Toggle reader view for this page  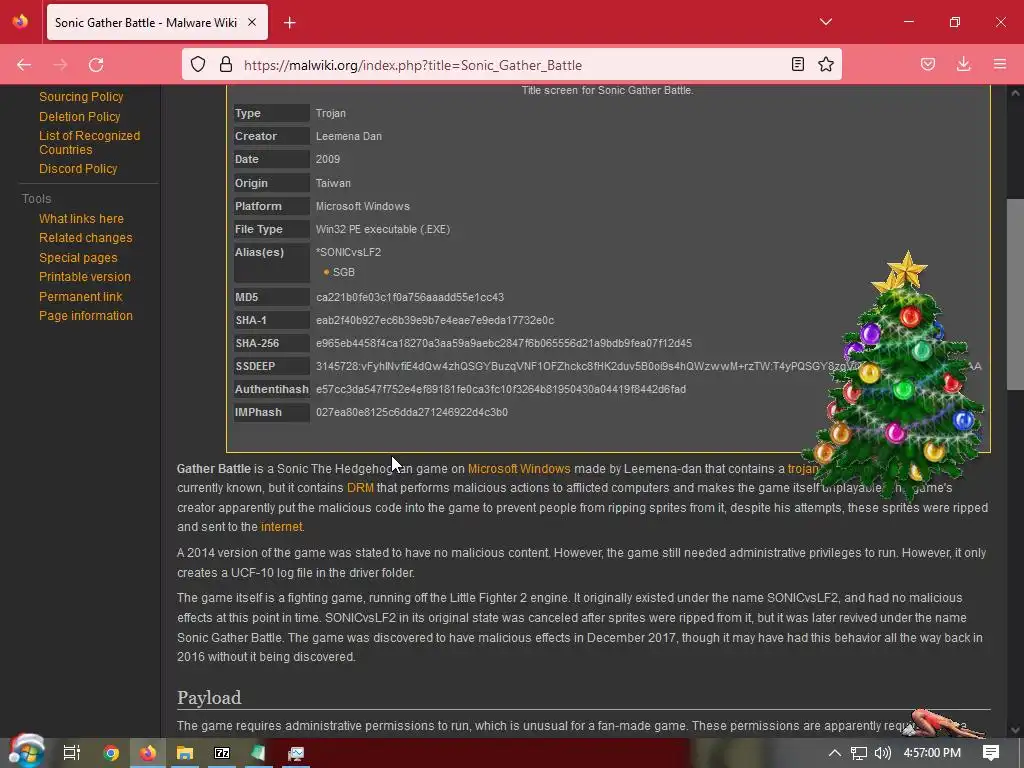[x=797, y=64]
